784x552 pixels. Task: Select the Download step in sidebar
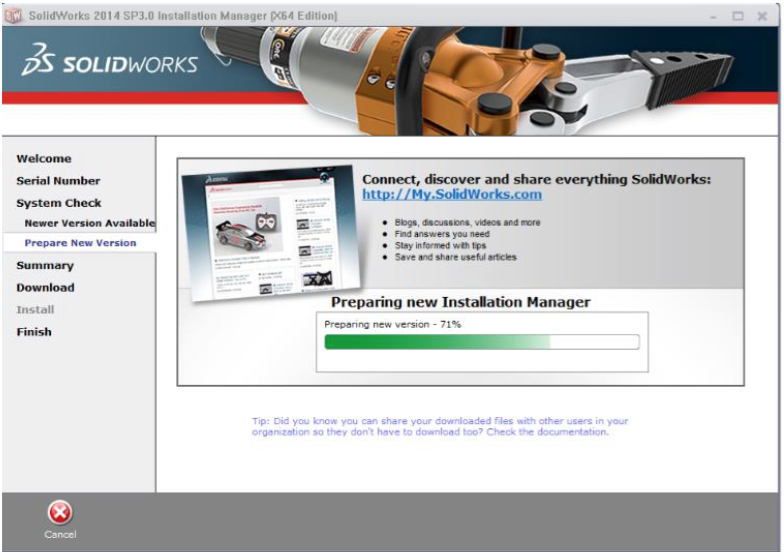[45, 288]
